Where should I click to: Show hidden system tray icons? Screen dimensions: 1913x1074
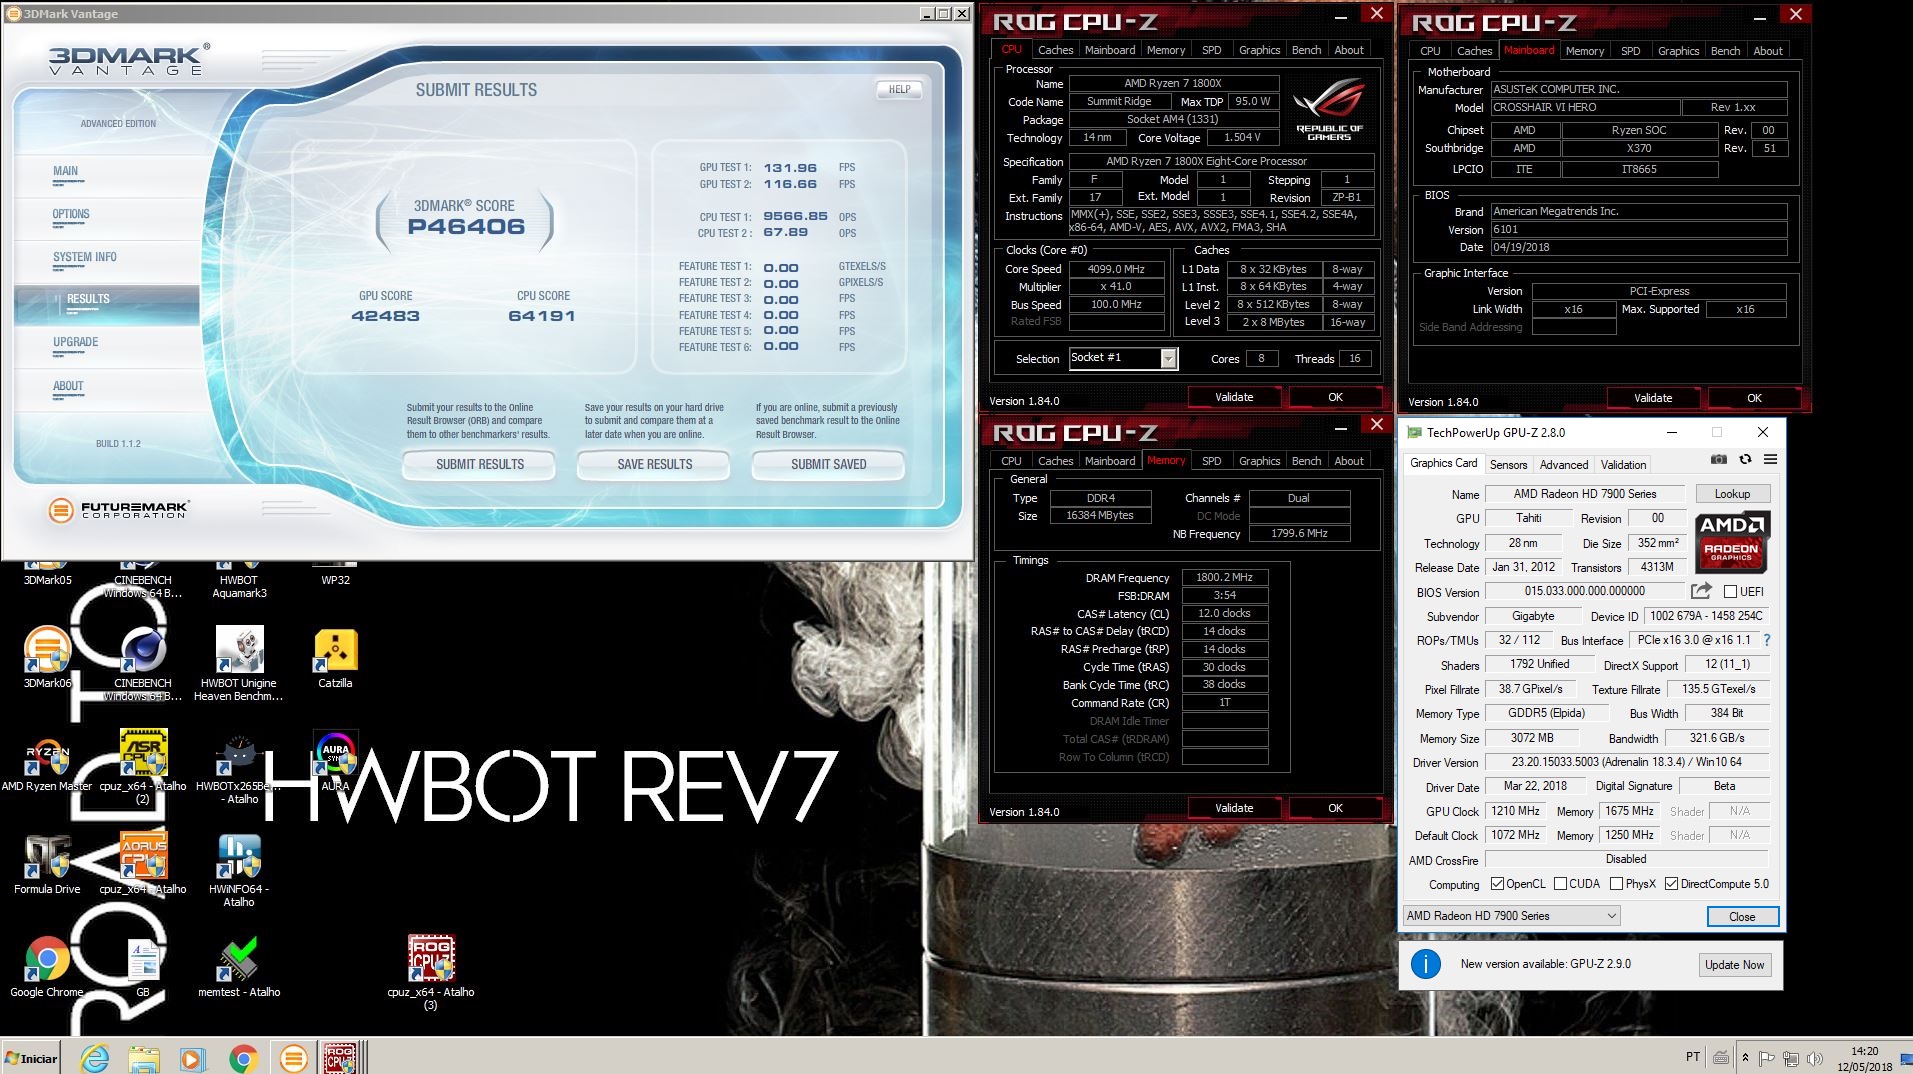point(1745,1057)
